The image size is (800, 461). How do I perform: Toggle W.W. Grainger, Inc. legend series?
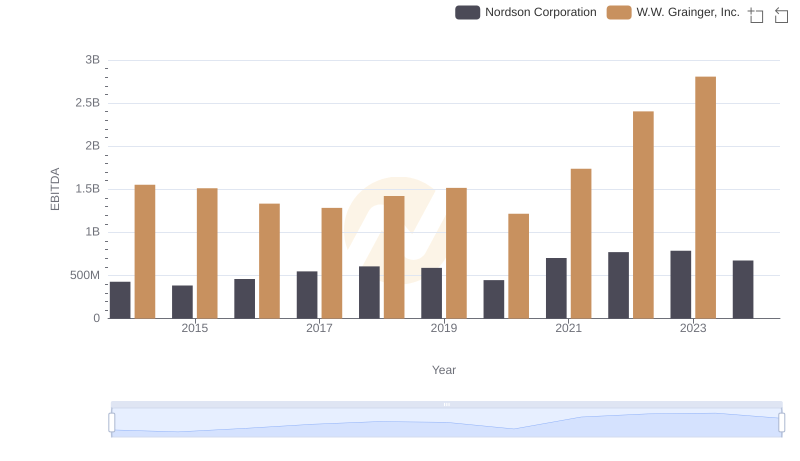point(673,12)
